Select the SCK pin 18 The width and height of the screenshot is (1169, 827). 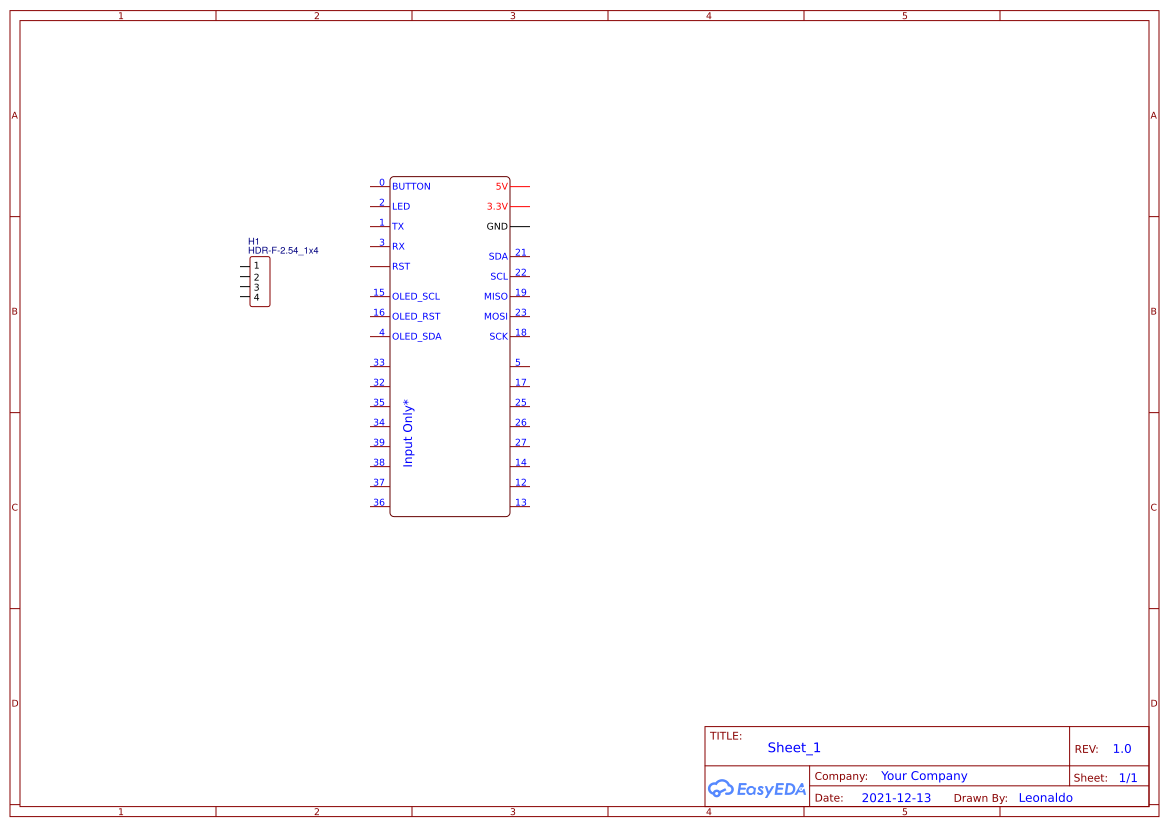point(497,335)
